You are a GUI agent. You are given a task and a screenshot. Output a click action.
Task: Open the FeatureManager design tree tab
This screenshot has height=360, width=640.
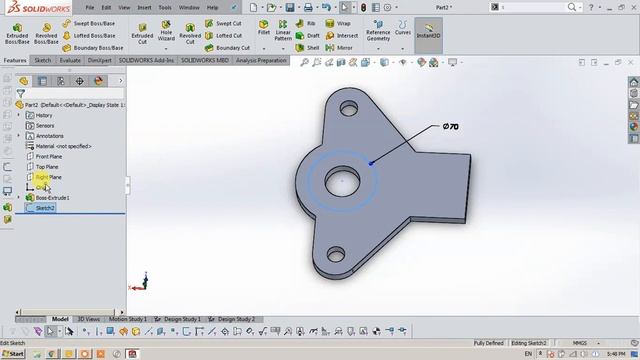coord(24,81)
